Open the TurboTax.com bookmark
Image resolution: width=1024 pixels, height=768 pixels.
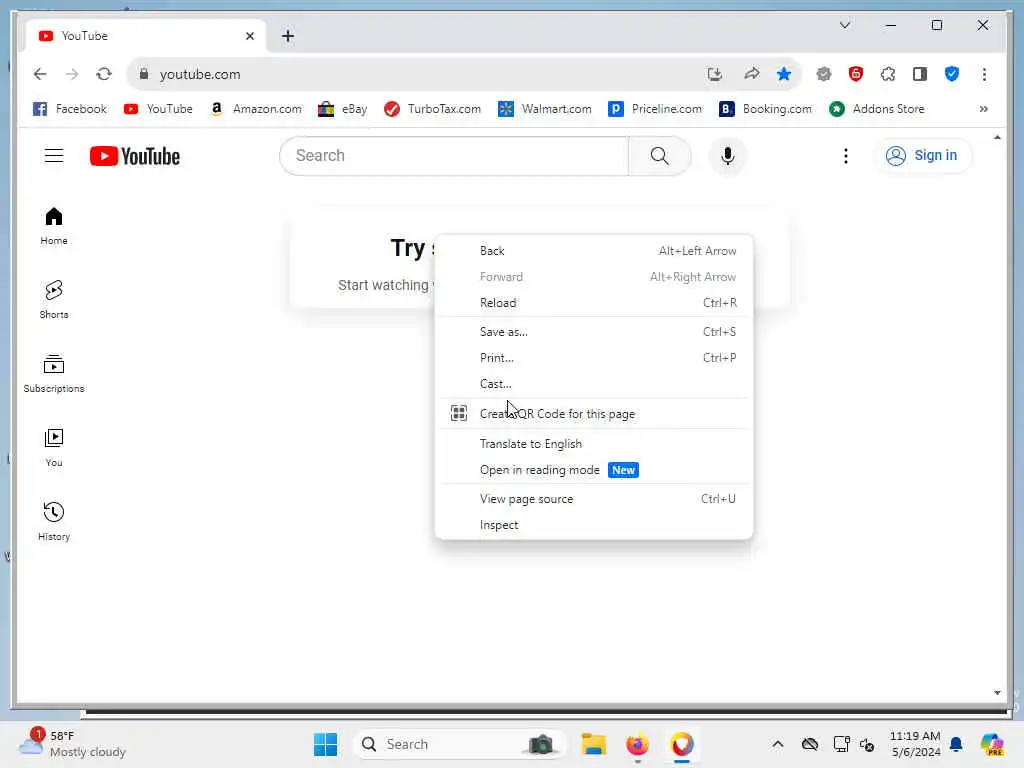[433, 109]
